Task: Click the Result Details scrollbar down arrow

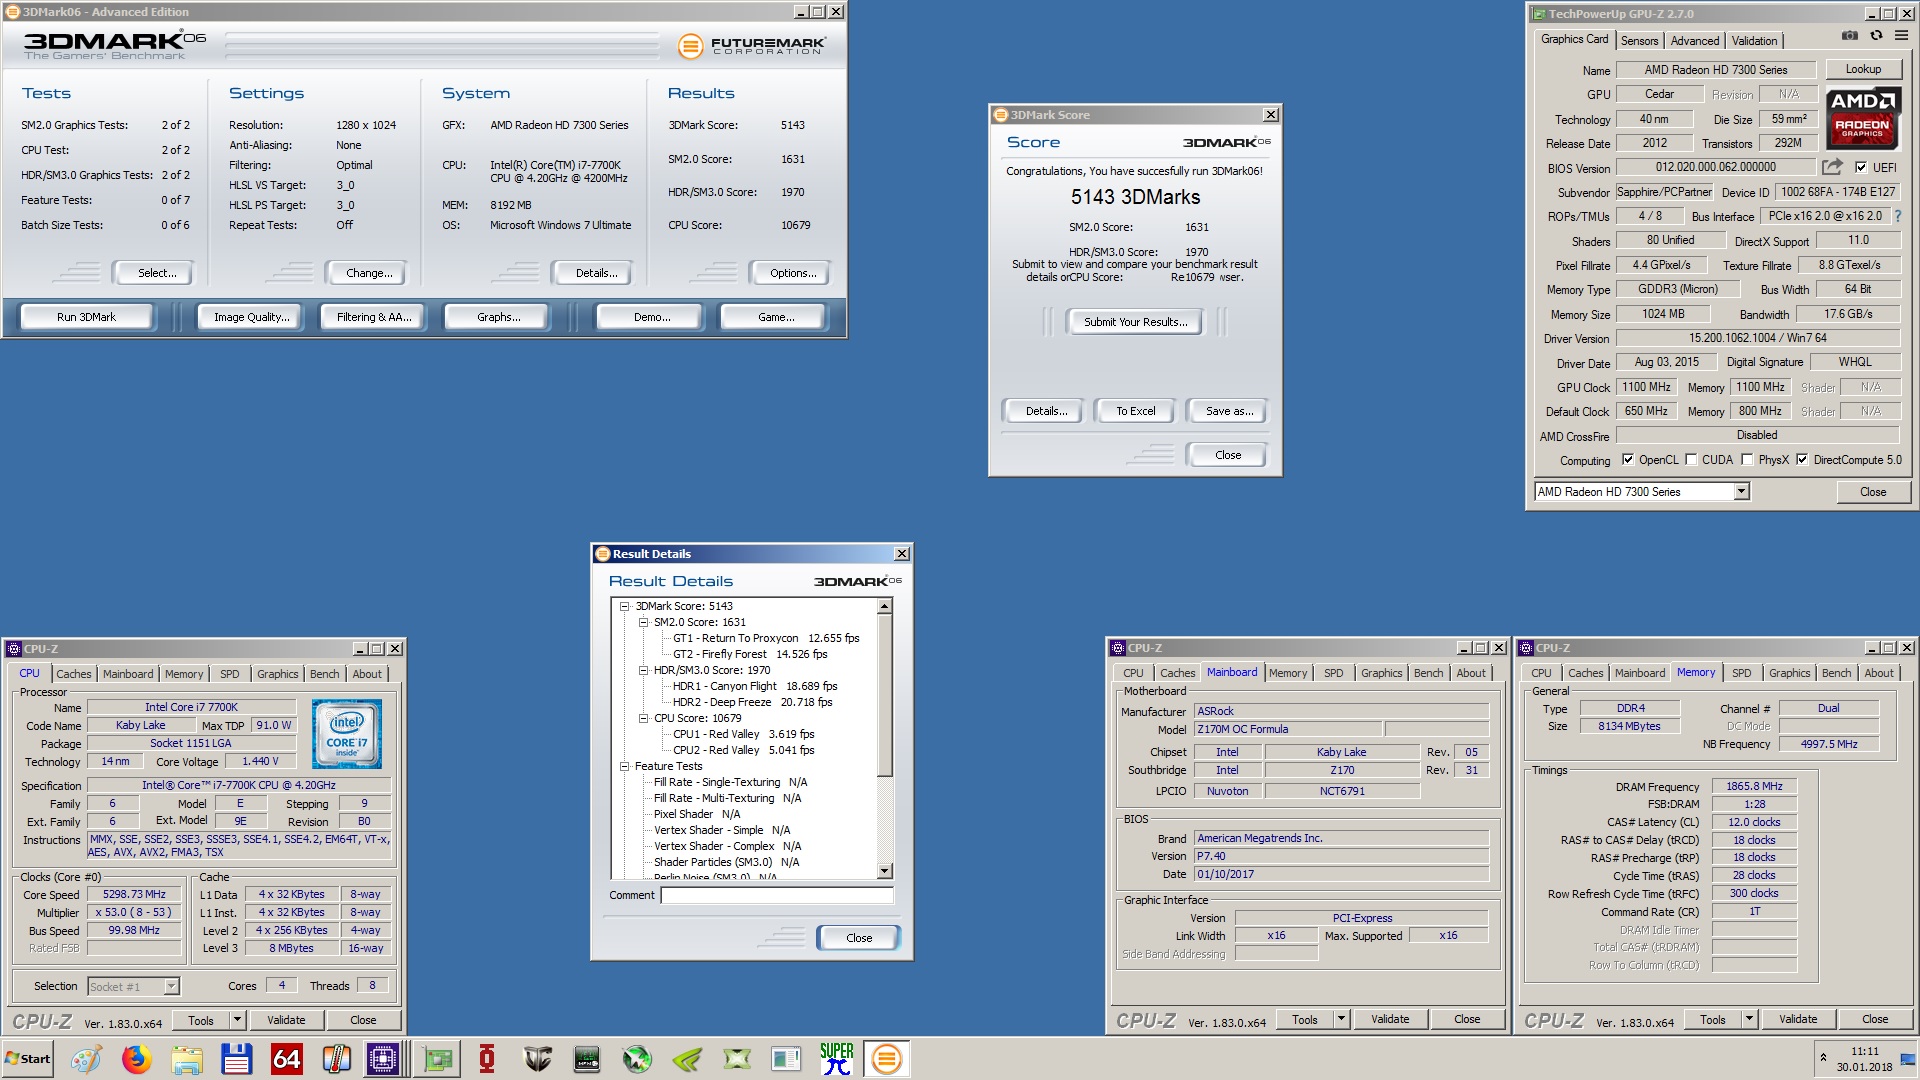Action: pyautogui.click(x=884, y=871)
